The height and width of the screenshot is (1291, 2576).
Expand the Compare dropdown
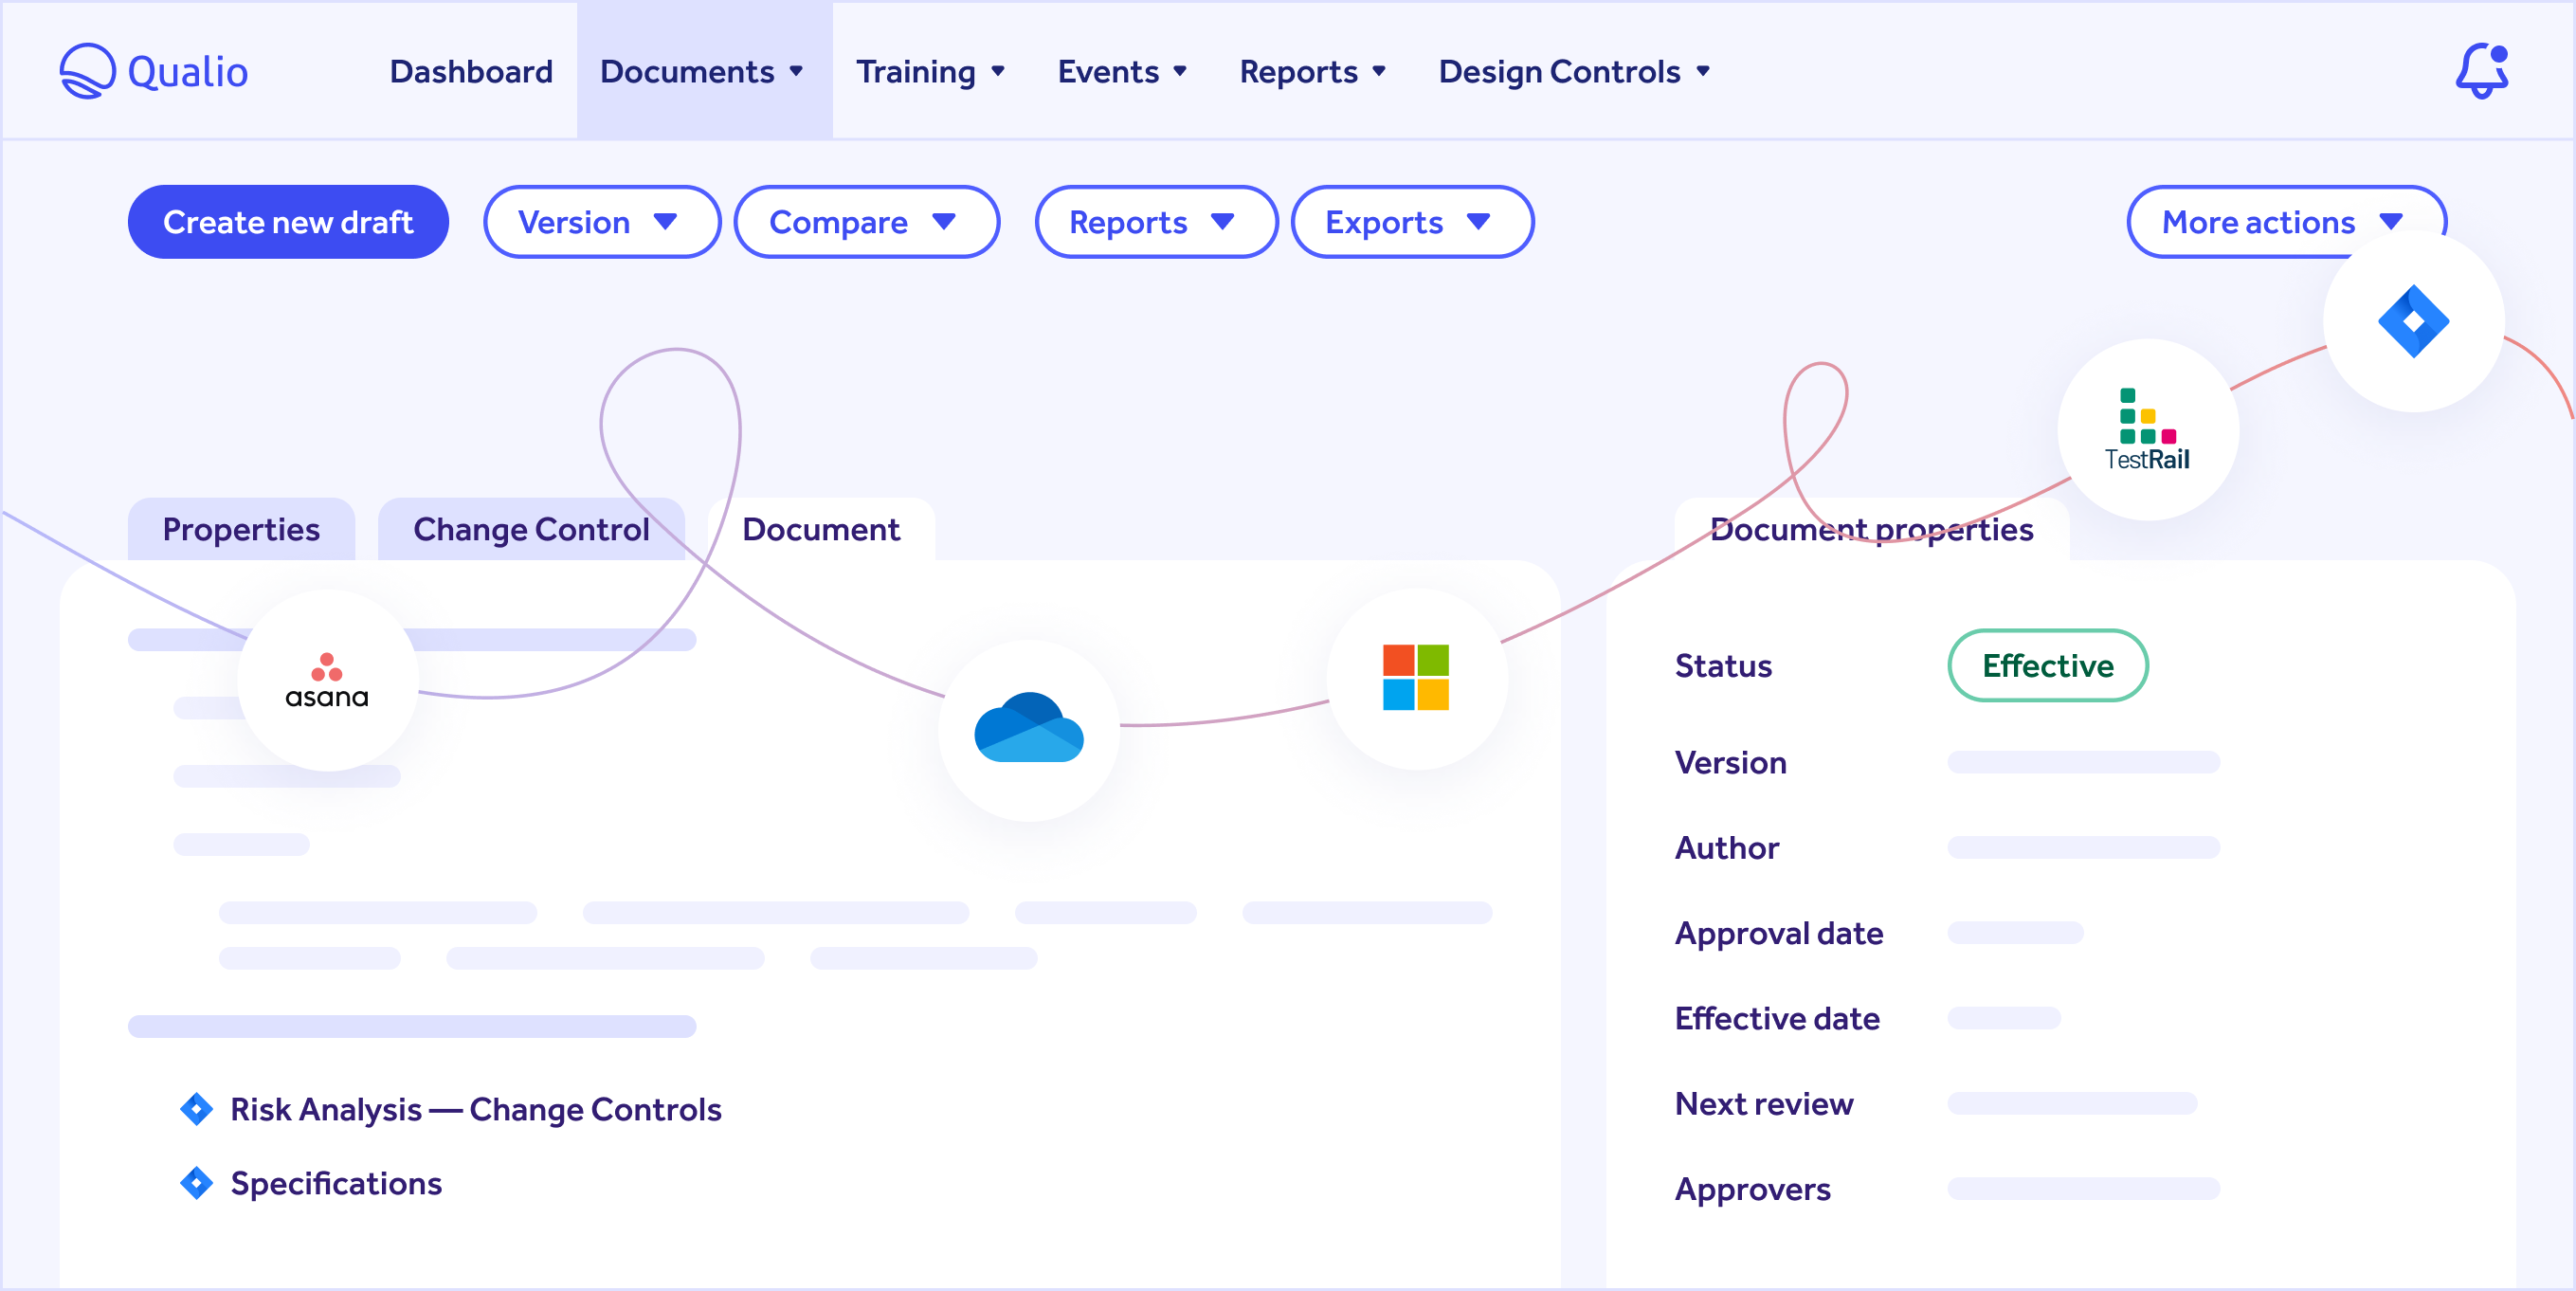pyautogui.click(x=866, y=222)
